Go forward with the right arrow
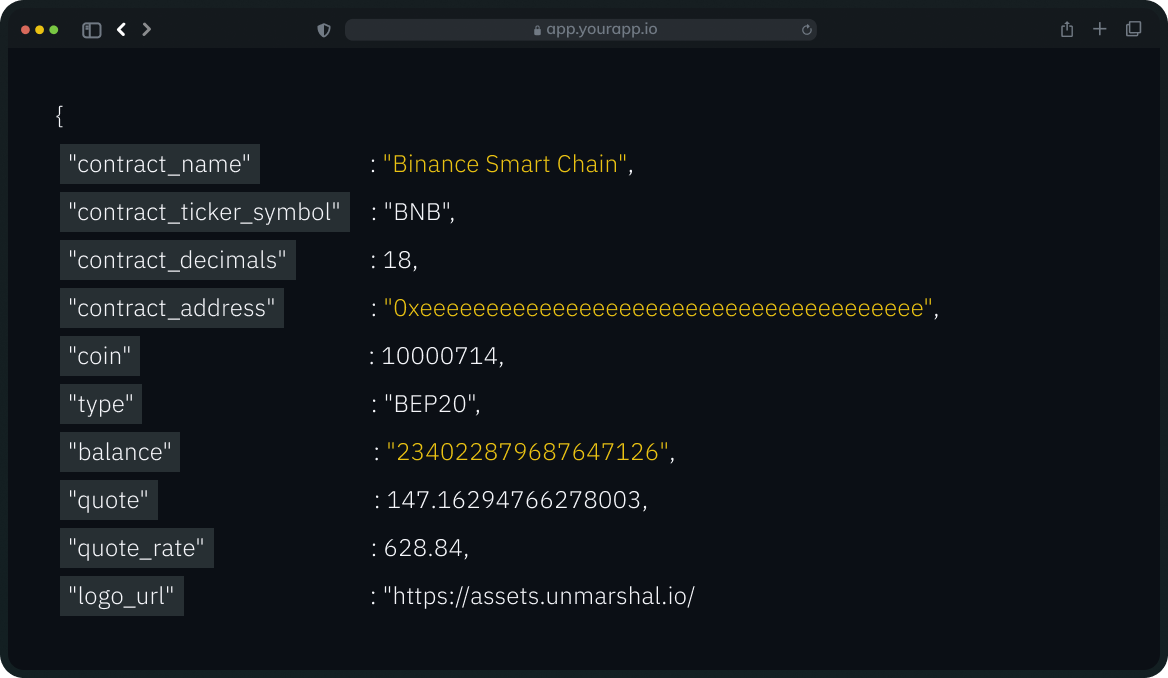 tap(147, 30)
